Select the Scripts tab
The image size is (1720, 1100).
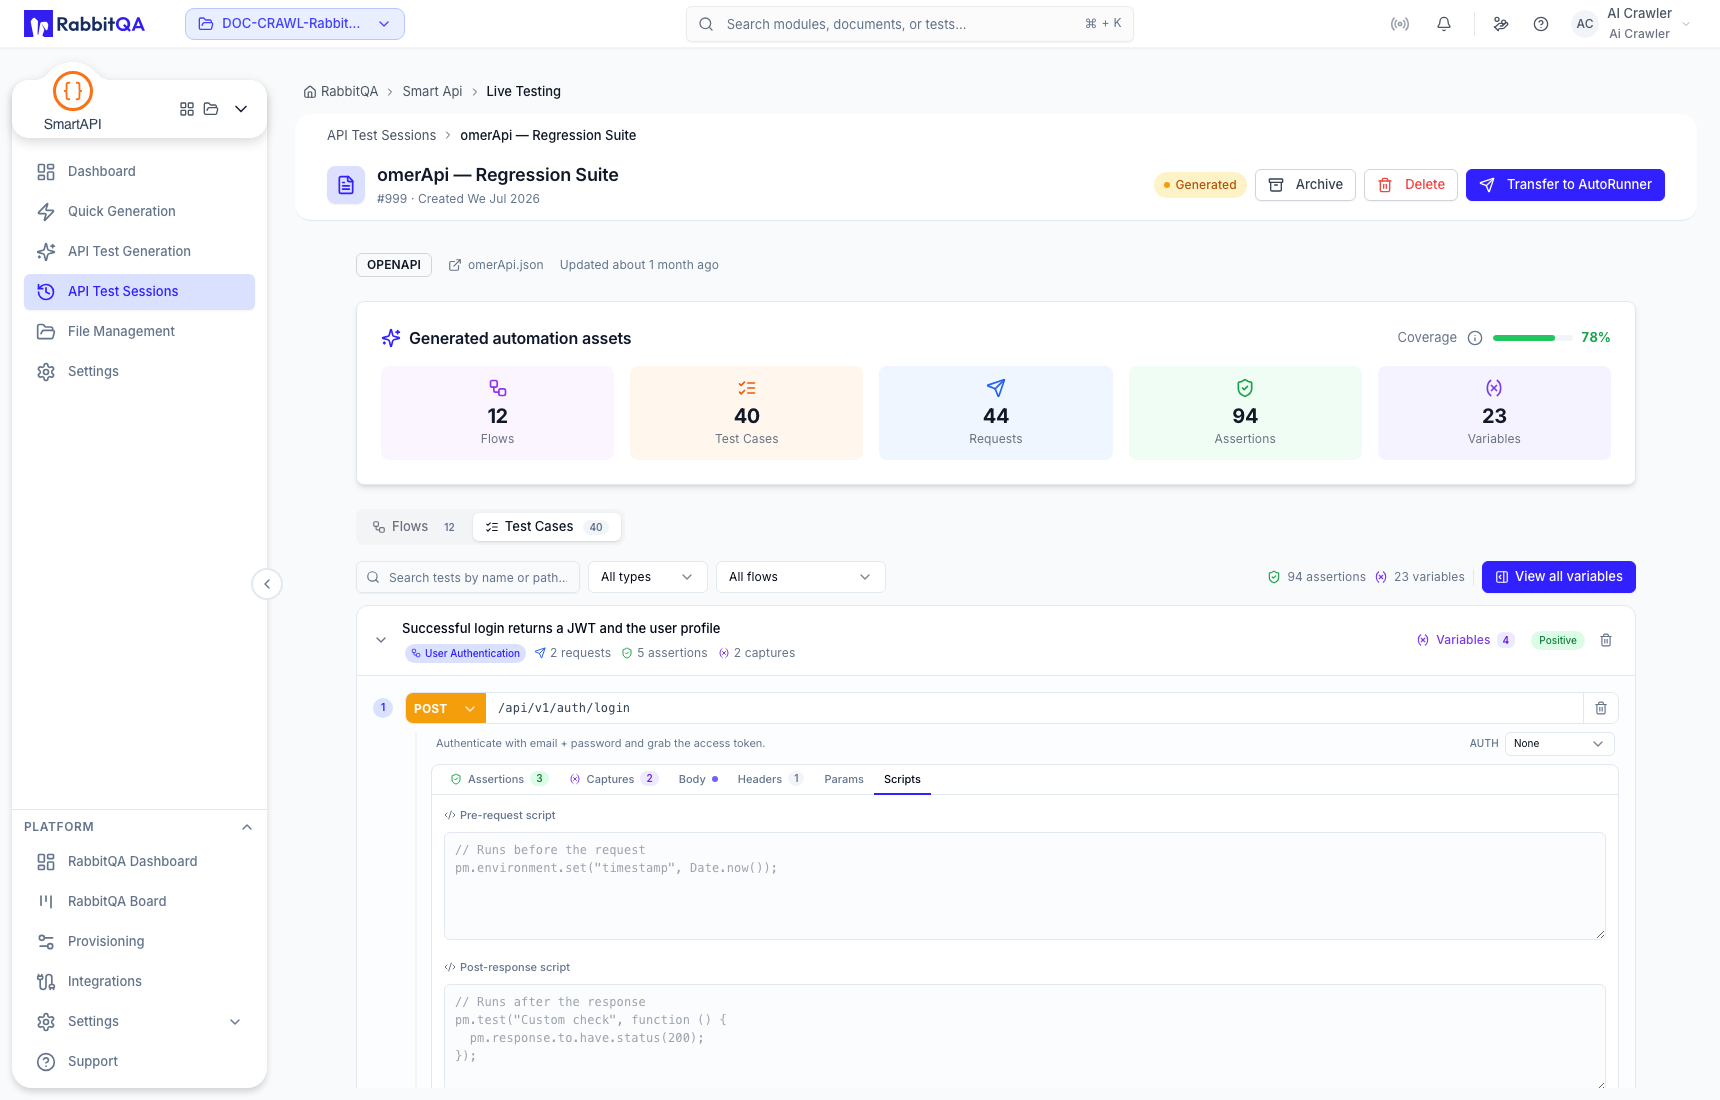(x=902, y=780)
